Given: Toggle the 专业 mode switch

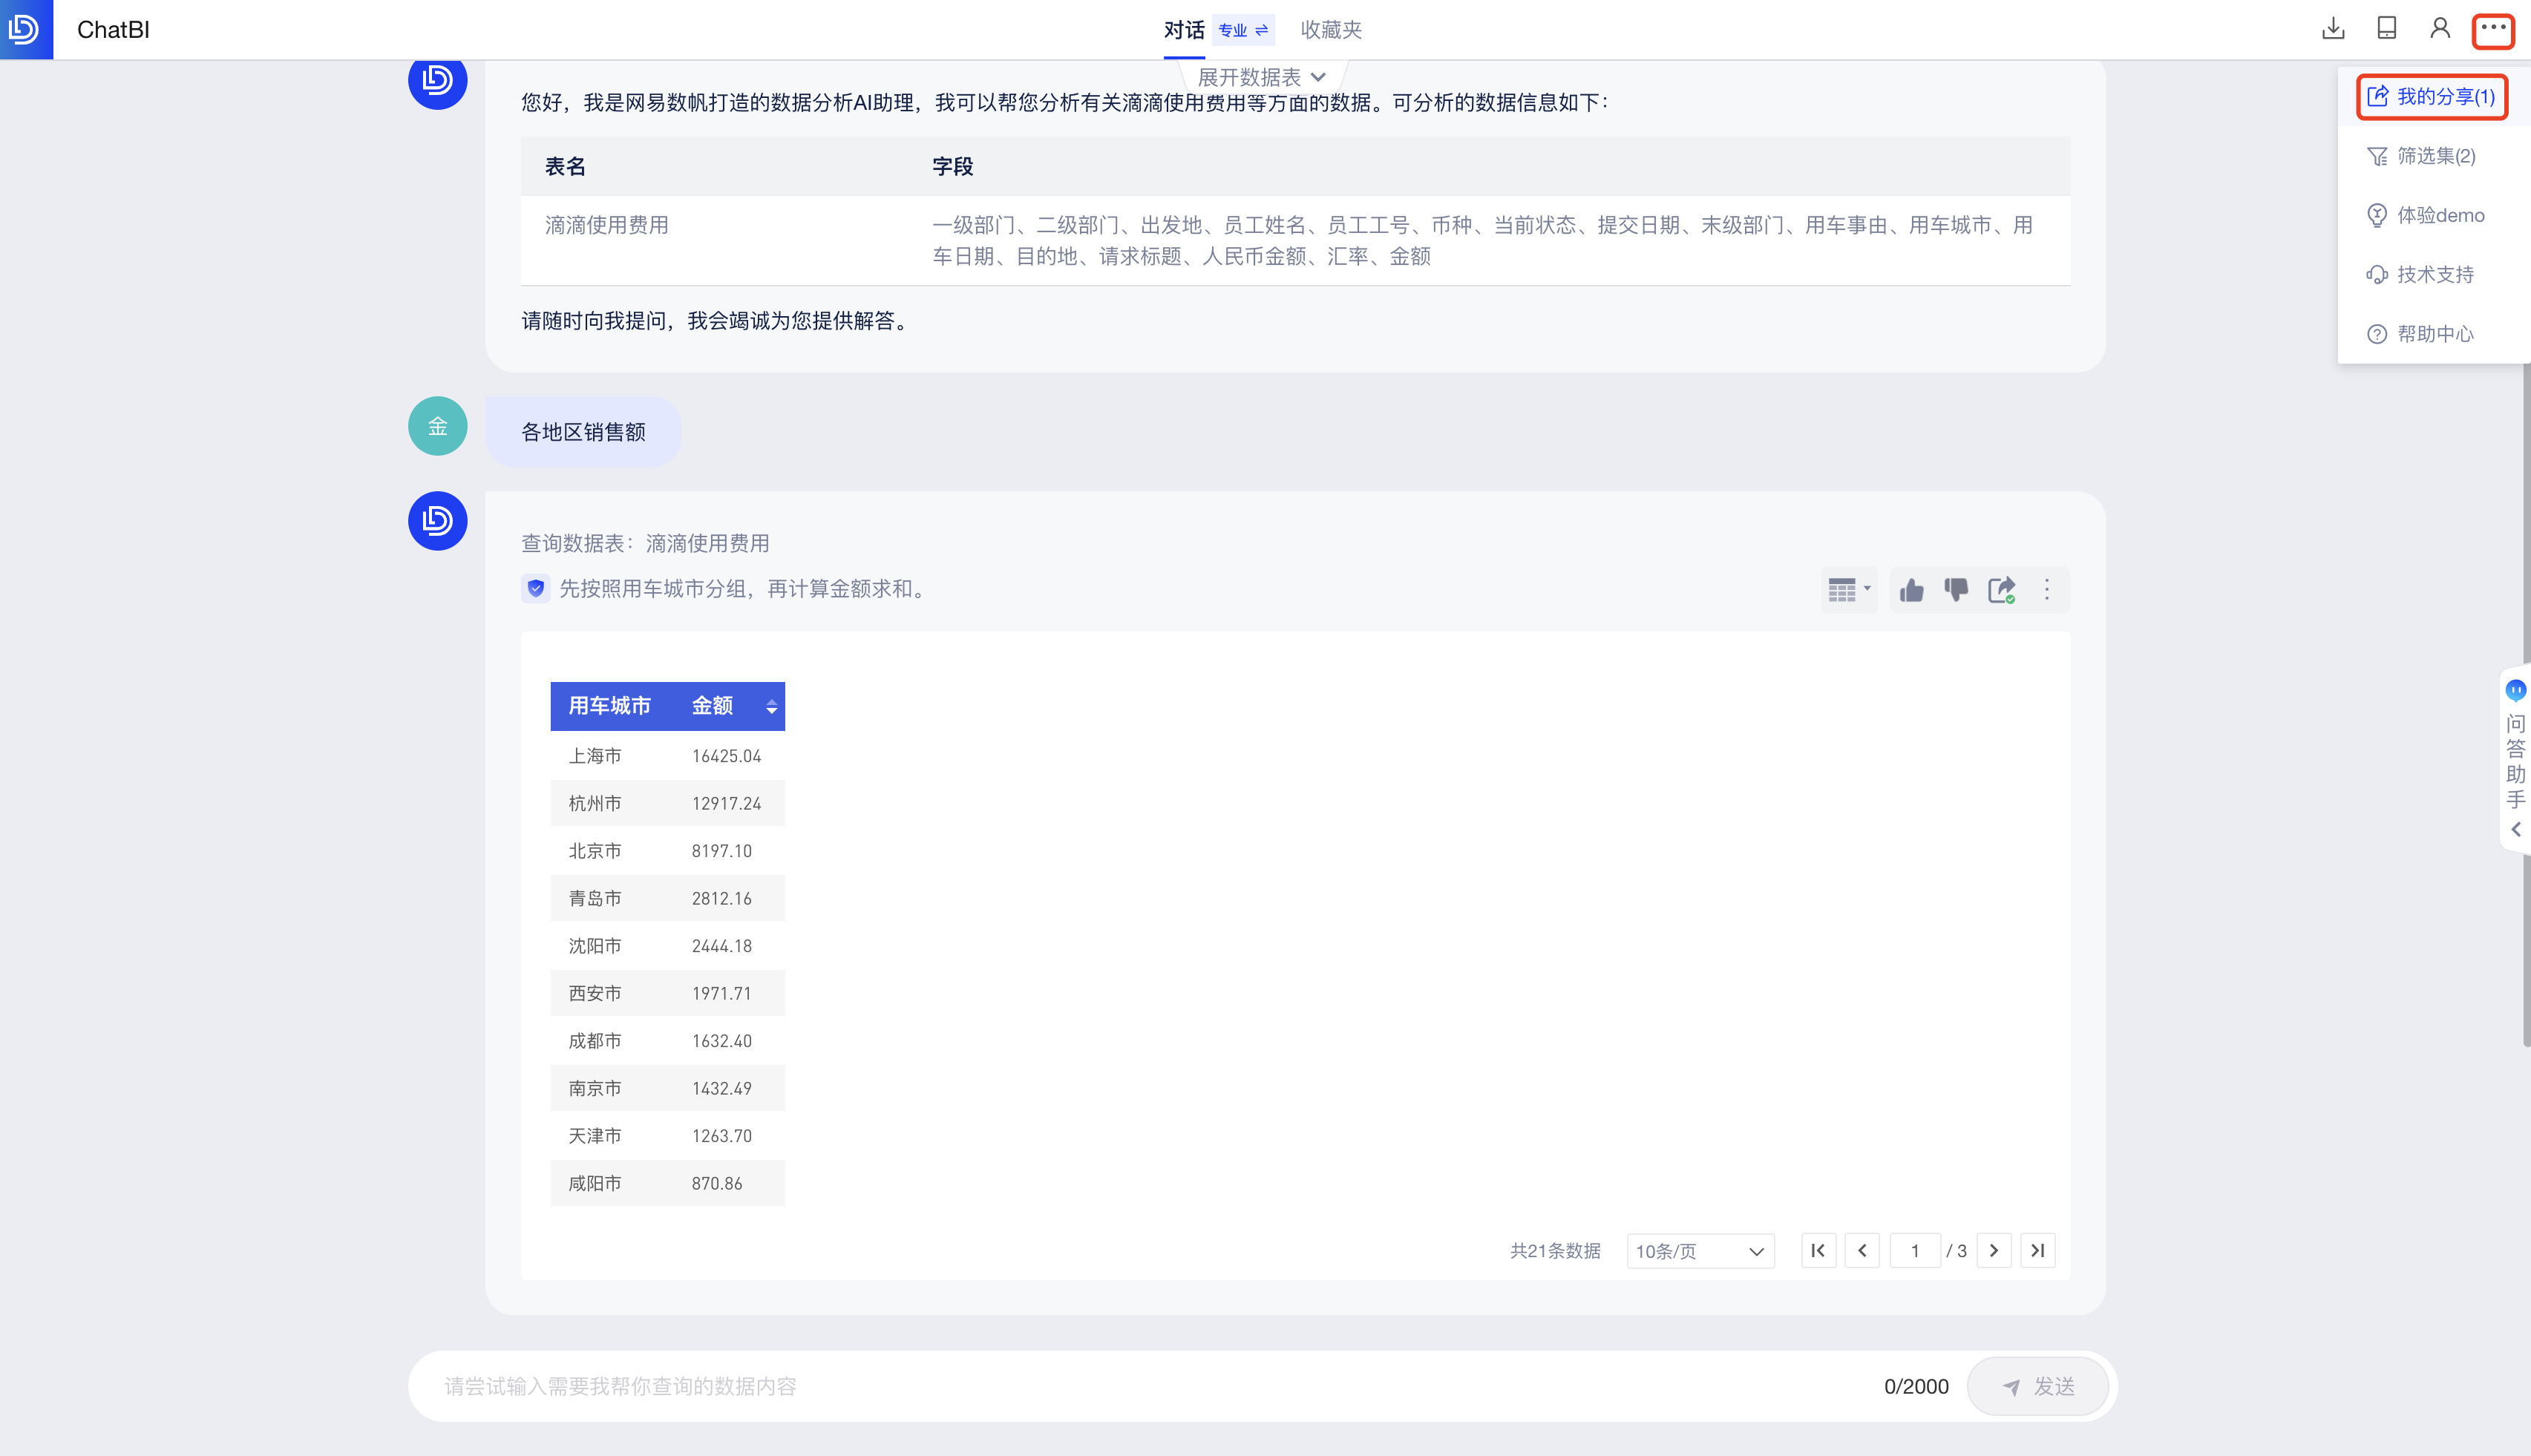Looking at the screenshot, I should 1243,30.
